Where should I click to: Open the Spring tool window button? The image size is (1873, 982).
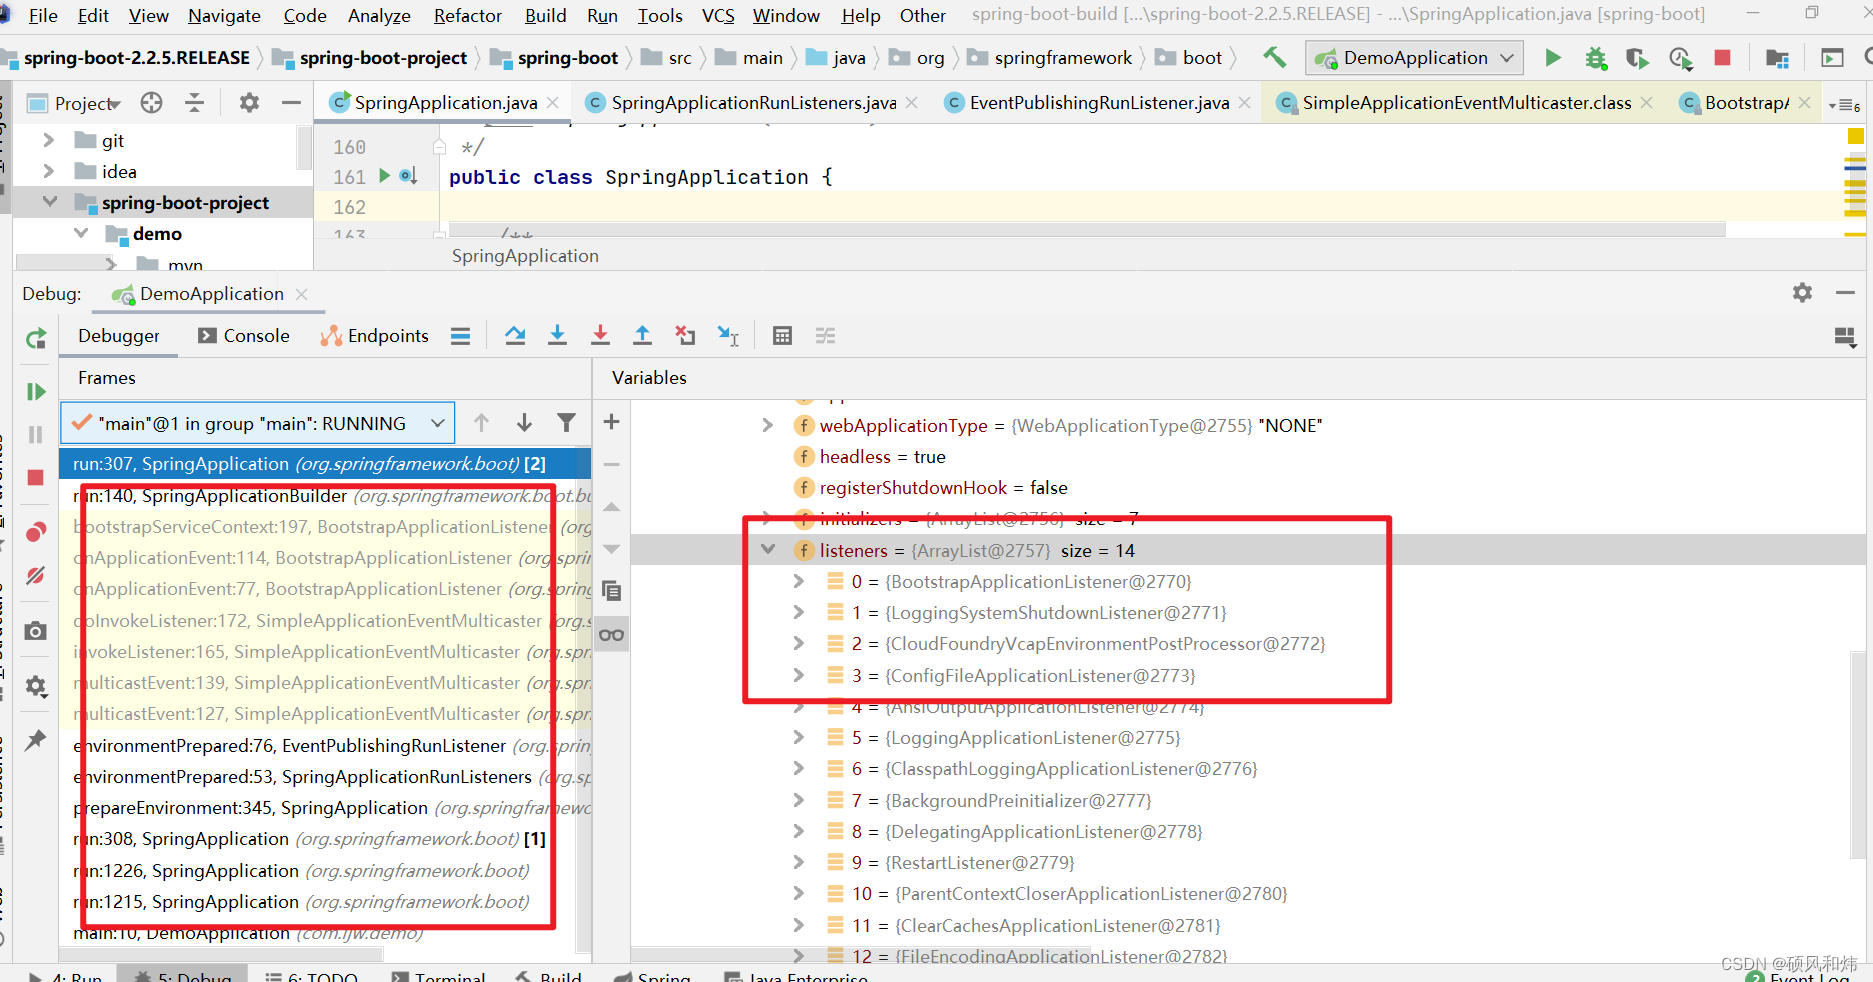pyautogui.click(x=652, y=976)
